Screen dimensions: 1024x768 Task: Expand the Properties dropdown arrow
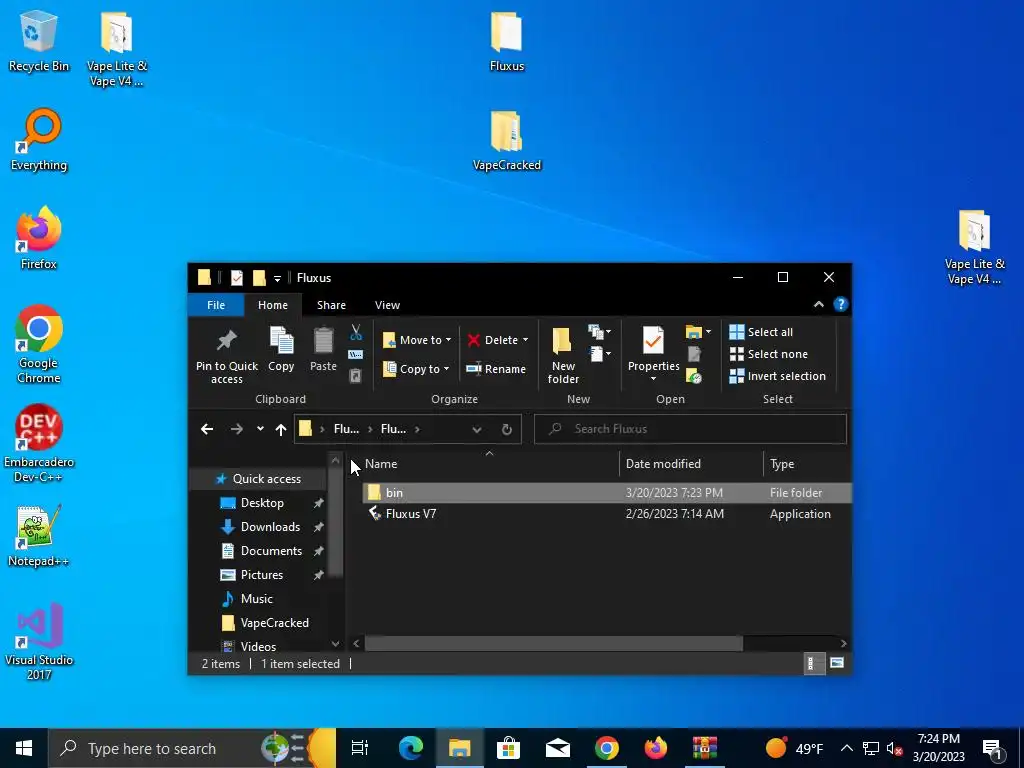[653, 379]
